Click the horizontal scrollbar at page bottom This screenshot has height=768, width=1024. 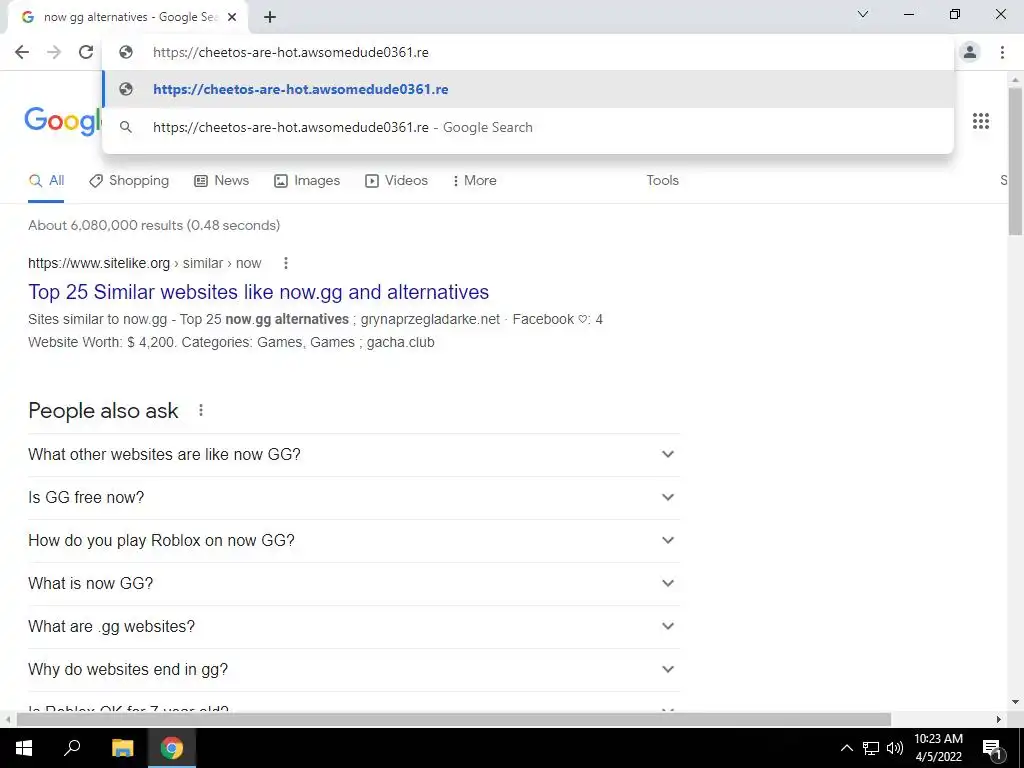[x=454, y=719]
